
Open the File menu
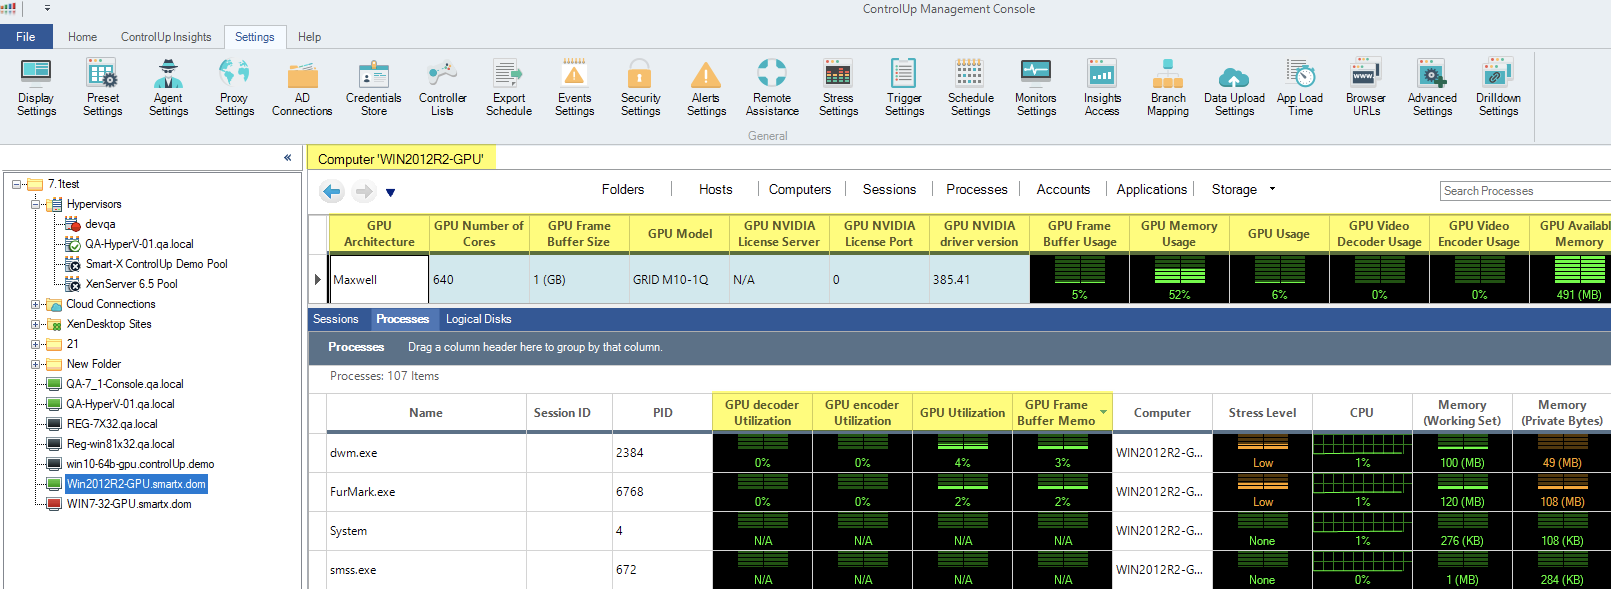pos(26,37)
